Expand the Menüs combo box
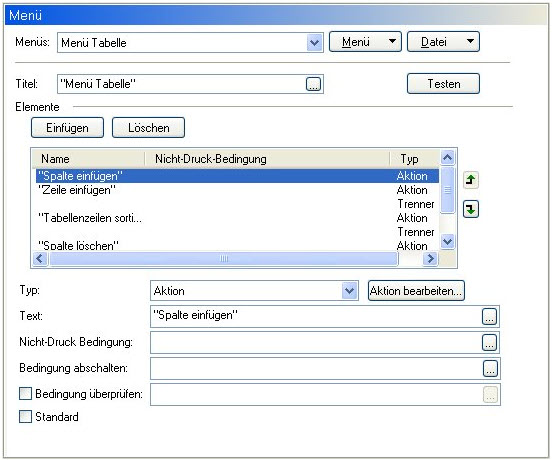Image resolution: width=552 pixels, height=460 pixels. (314, 43)
